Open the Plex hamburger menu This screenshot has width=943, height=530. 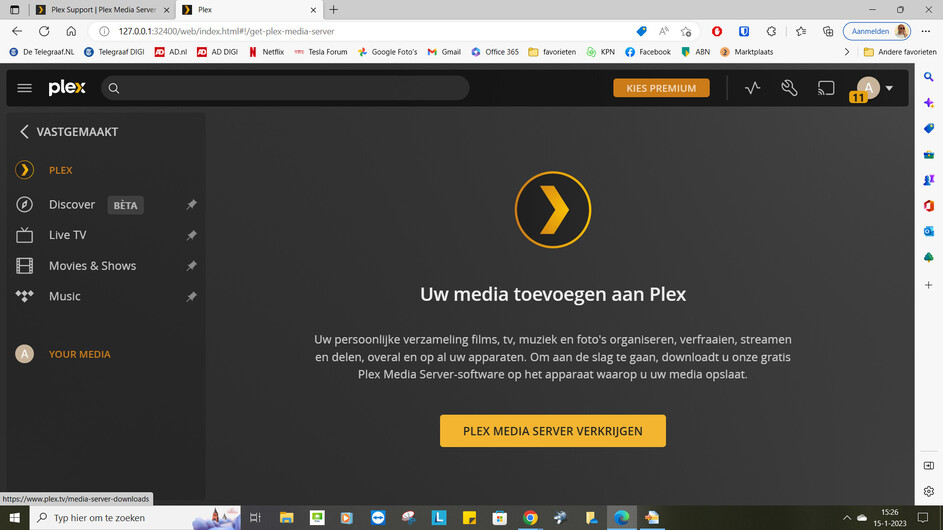(24, 88)
